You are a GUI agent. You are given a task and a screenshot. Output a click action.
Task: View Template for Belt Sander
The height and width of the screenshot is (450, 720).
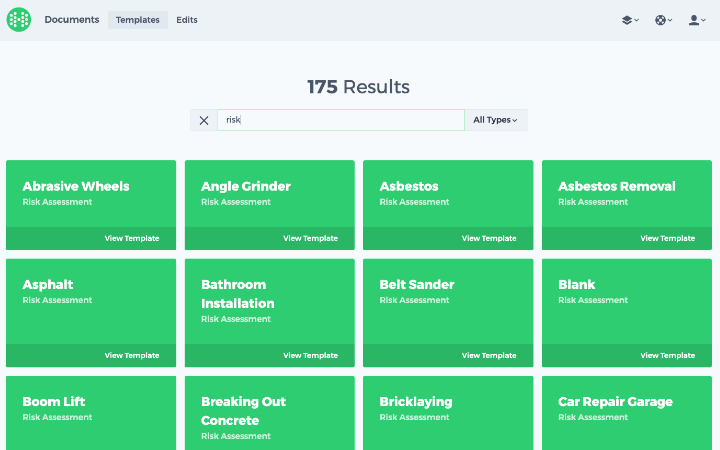tap(489, 355)
